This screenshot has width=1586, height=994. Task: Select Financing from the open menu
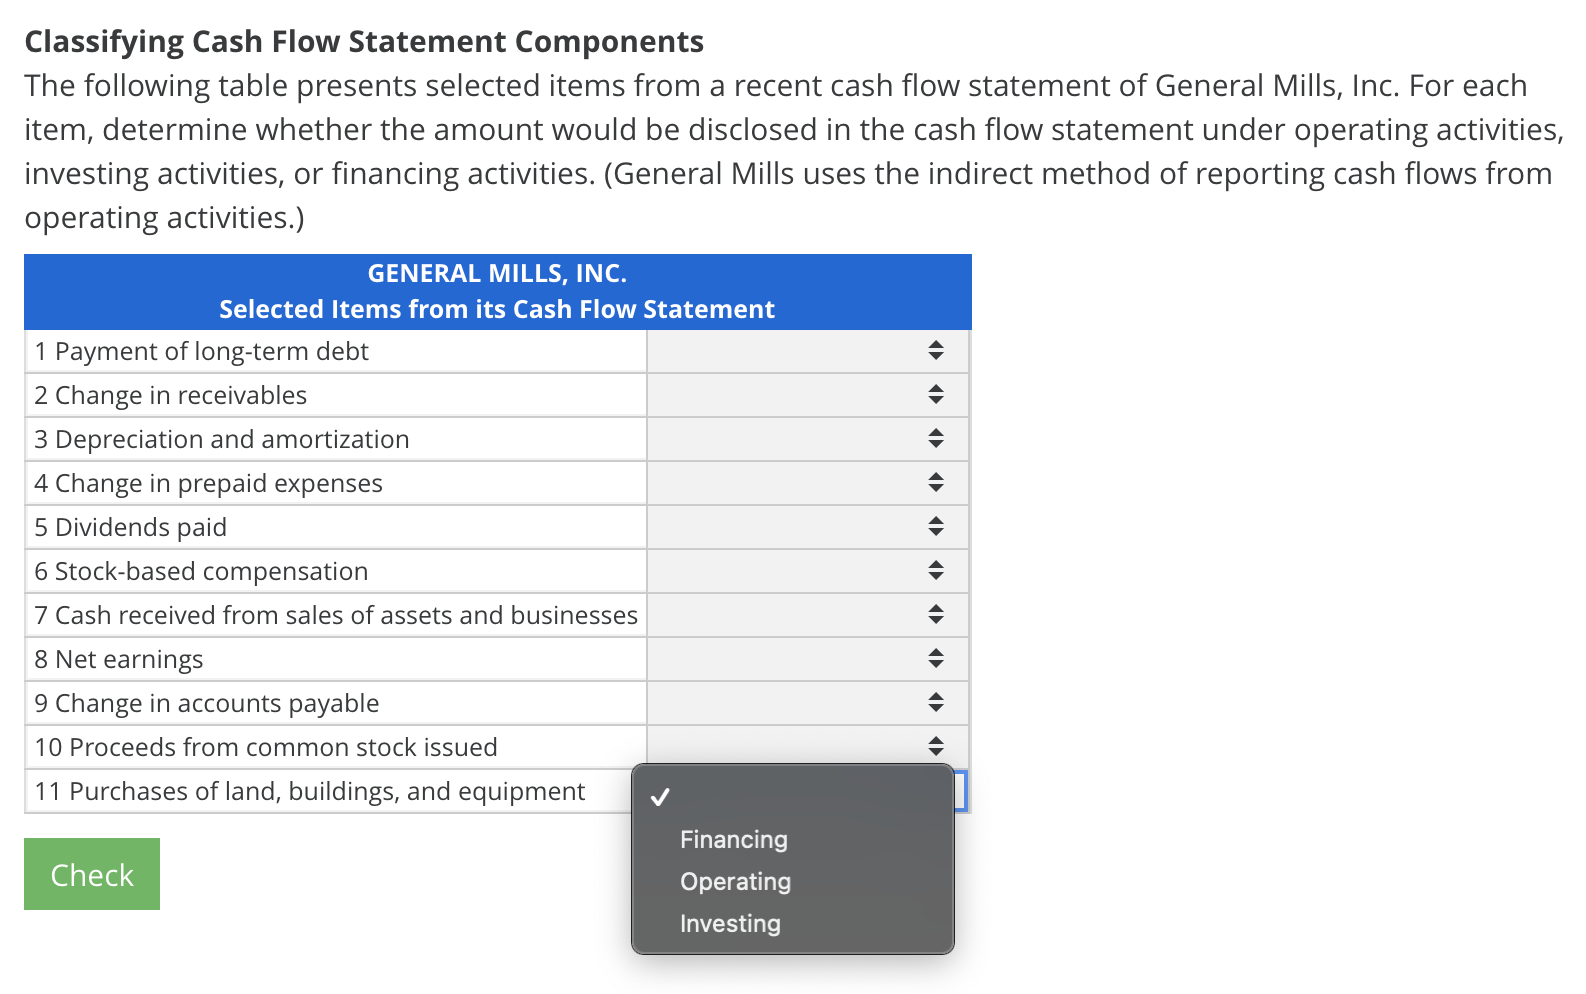(x=733, y=840)
